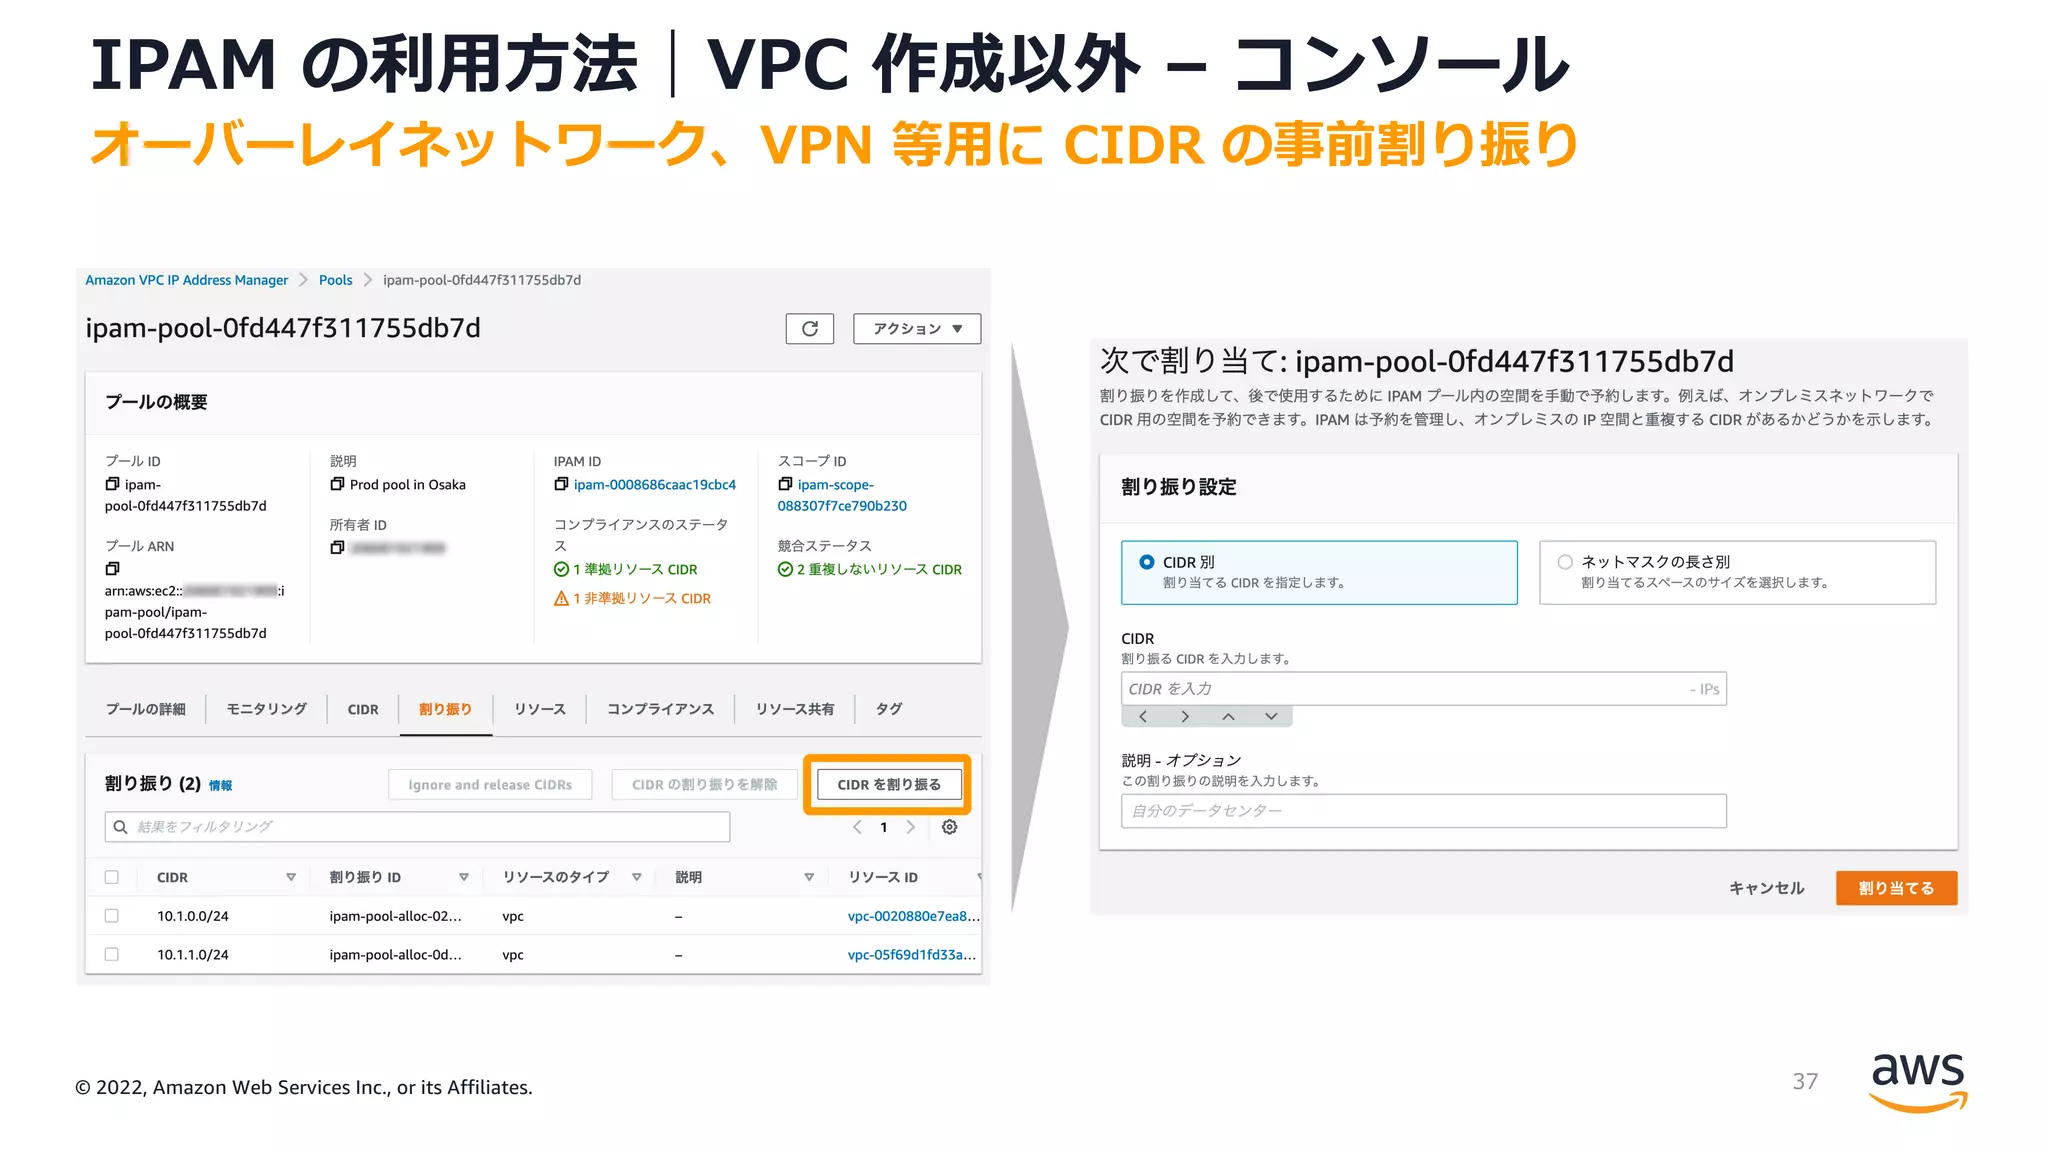Click the ipam-pool-alloc-0d allocation ID cell

395,955
